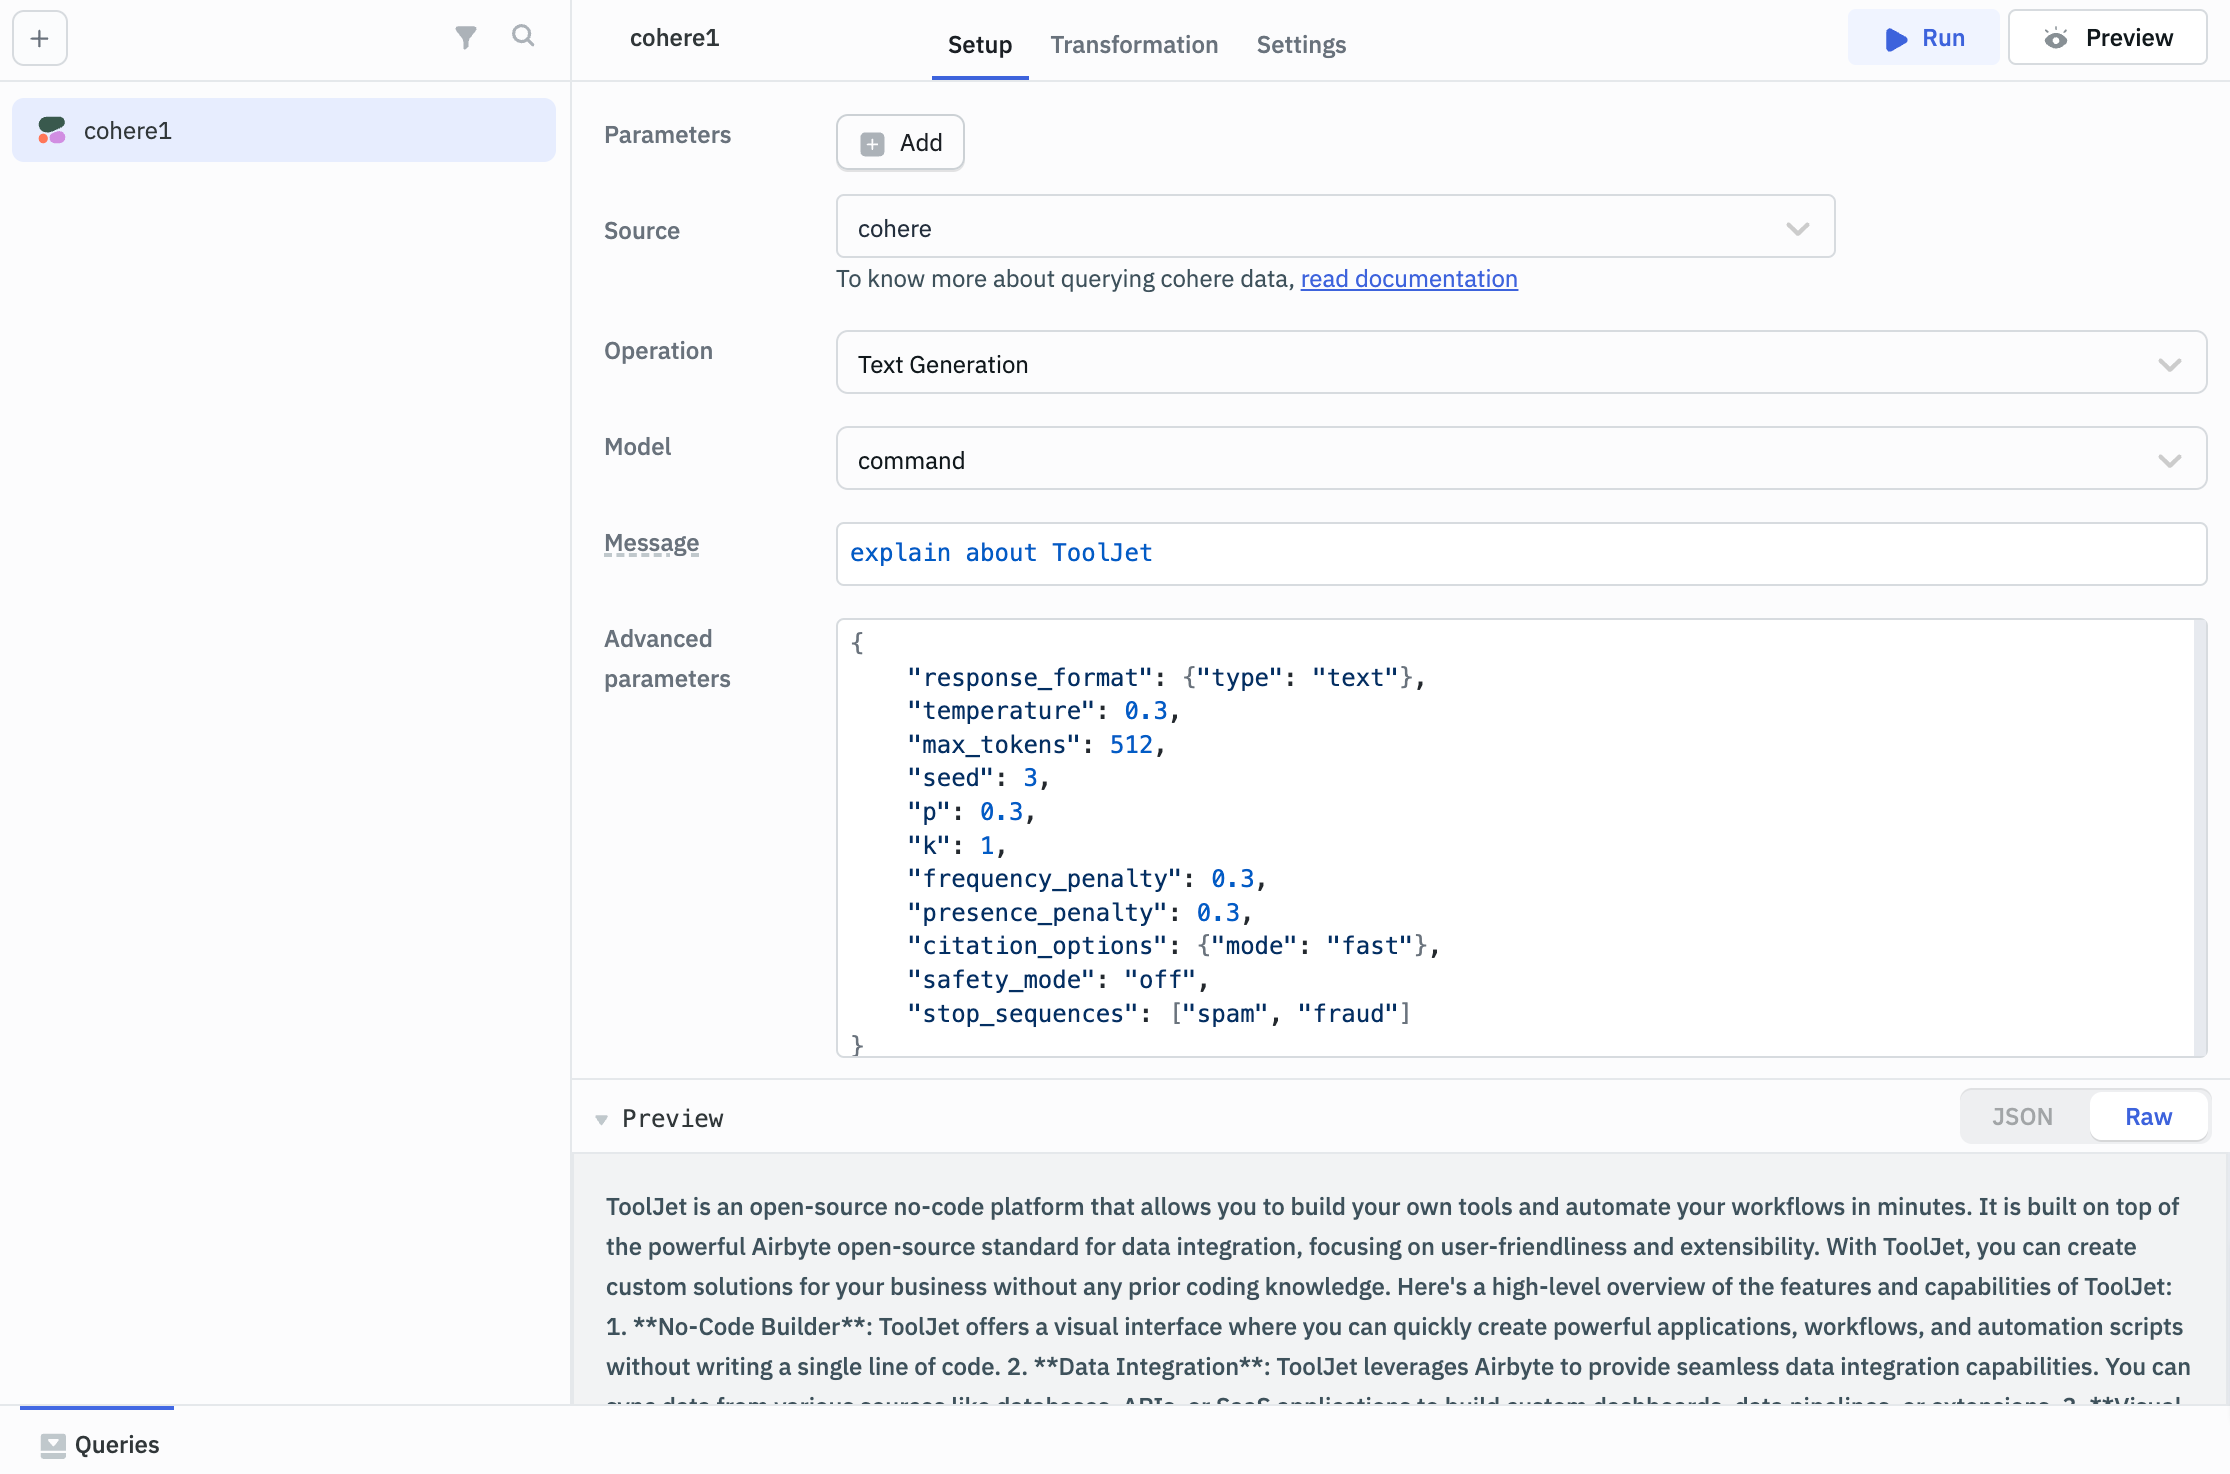Click the new tab plus icon
2230x1474 pixels.
[39, 35]
